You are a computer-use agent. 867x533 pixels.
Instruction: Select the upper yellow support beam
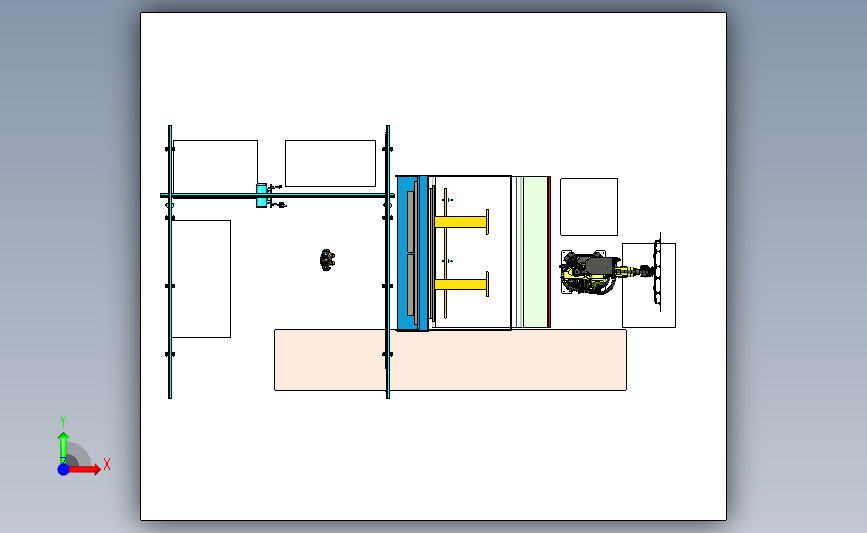click(462, 222)
